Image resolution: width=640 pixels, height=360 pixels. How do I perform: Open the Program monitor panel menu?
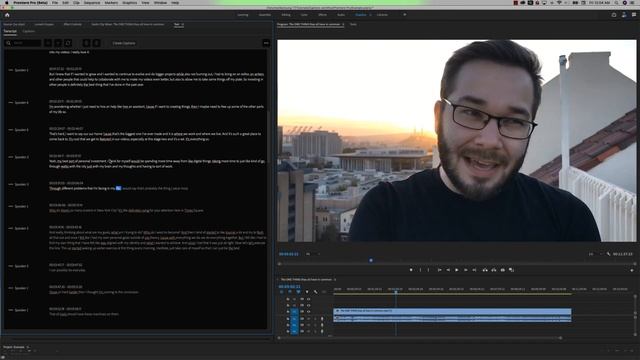click(343, 24)
